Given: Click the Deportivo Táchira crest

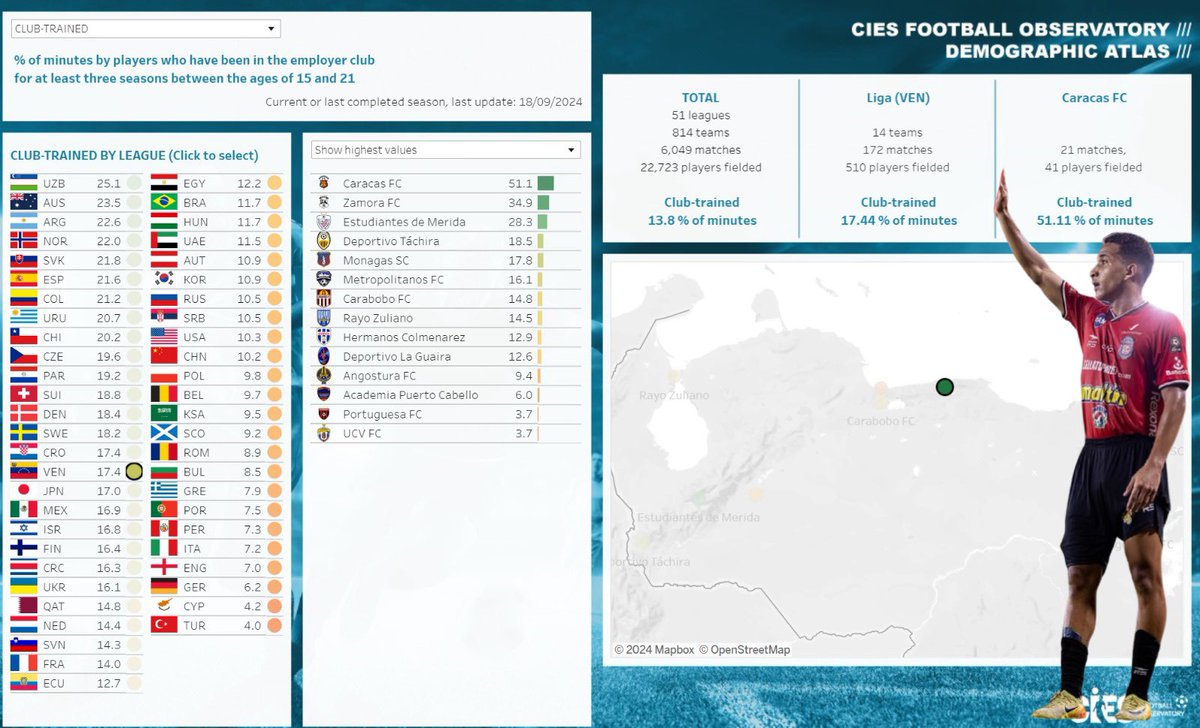Looking at the screenshot, I should coord(323,241).
